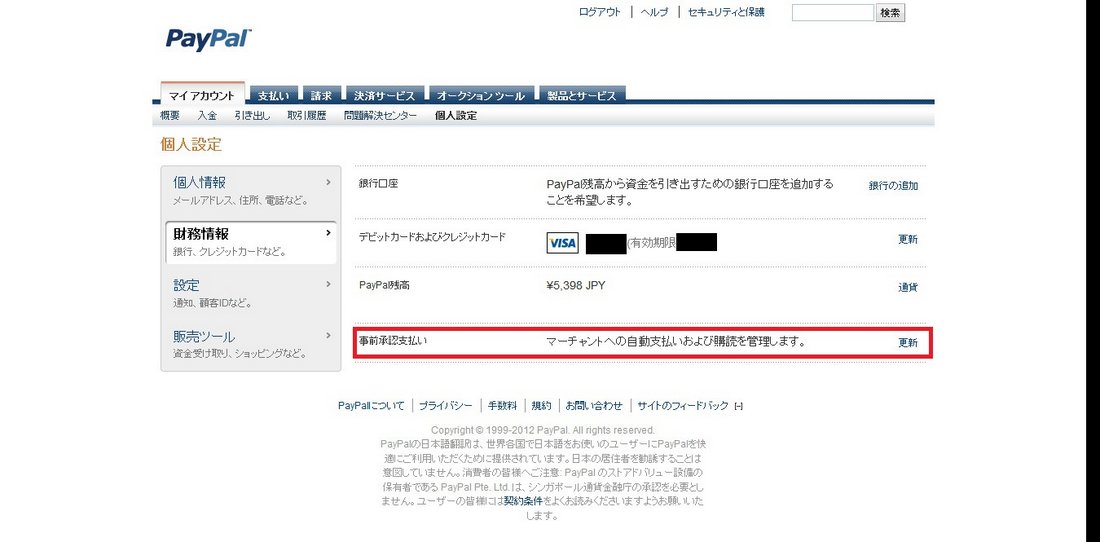This screenshot has height=542, width=1100.
Task: Click the PayPal残高 row label
Action: point(384,285)
